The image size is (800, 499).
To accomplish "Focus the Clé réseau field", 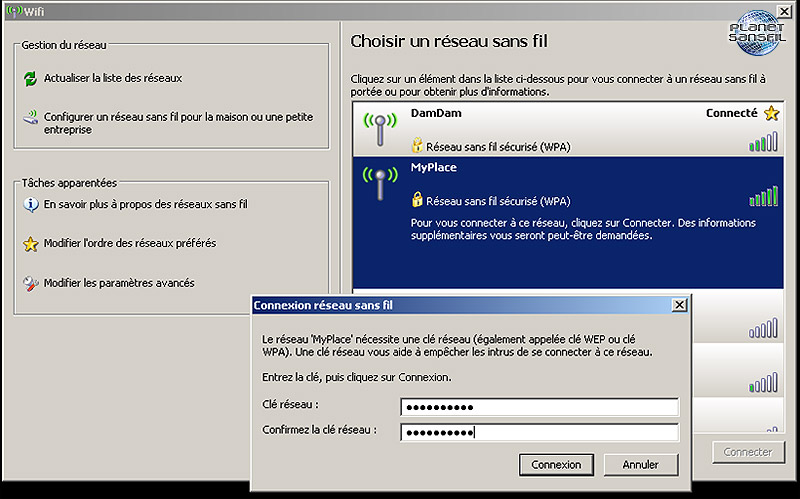I will [540, 407].
